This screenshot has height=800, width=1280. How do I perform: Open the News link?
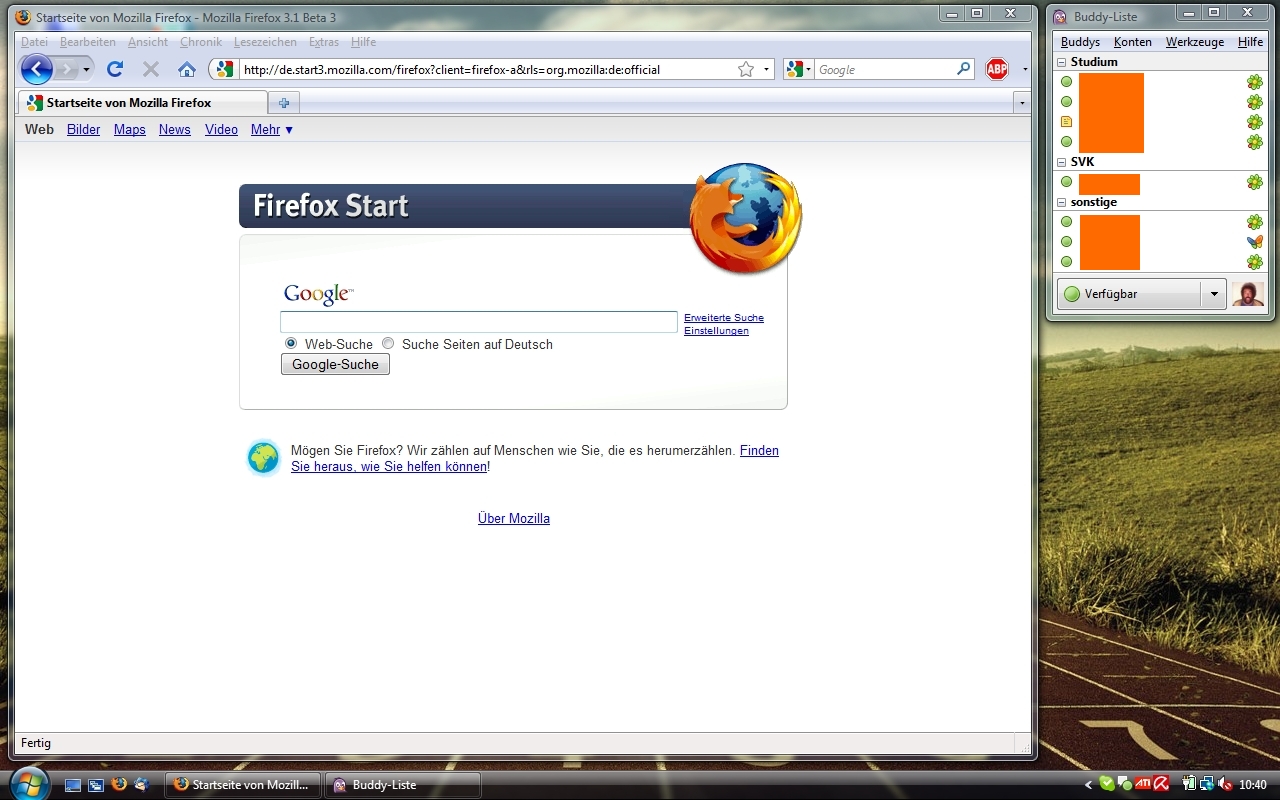pos(175,129)
